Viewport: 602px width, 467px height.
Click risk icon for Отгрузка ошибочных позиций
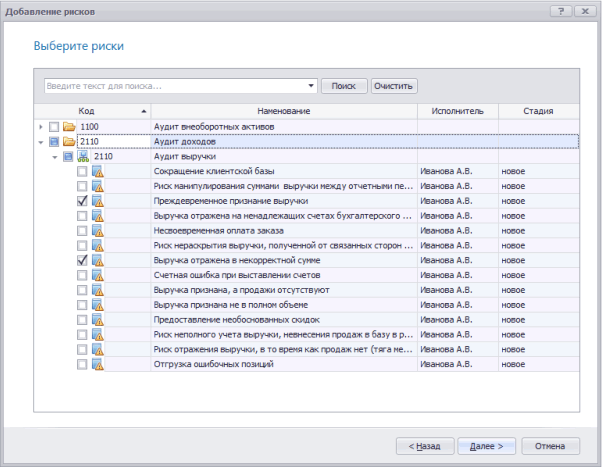click(98, 364)
